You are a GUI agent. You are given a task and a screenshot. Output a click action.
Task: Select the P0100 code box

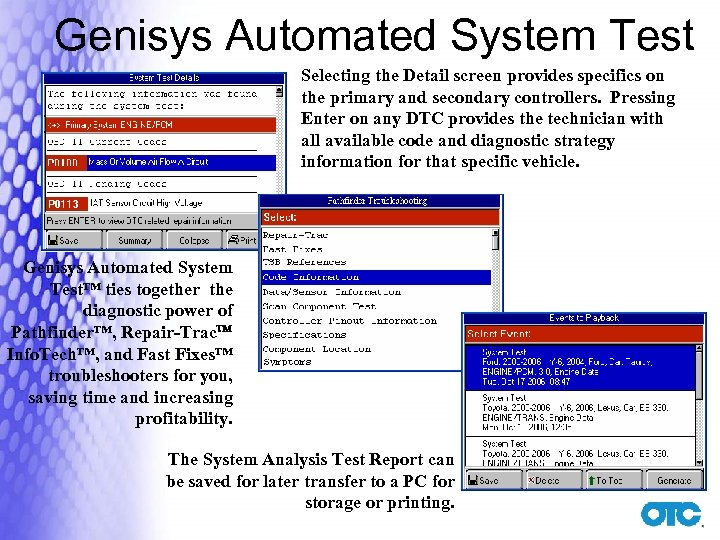pos(66,163)
